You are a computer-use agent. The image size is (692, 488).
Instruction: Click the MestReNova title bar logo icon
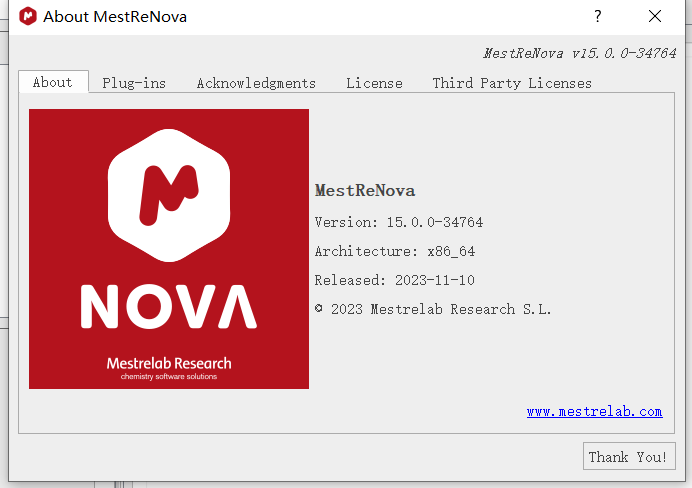[28, 16]
